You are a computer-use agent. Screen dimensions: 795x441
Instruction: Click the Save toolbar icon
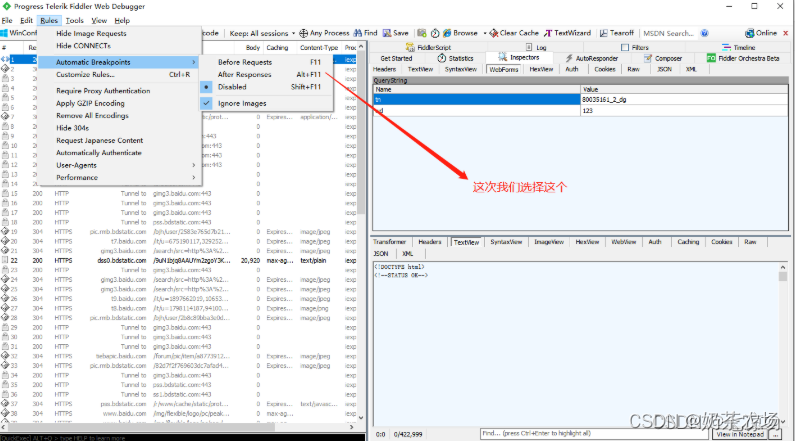[x=387, y=33]
